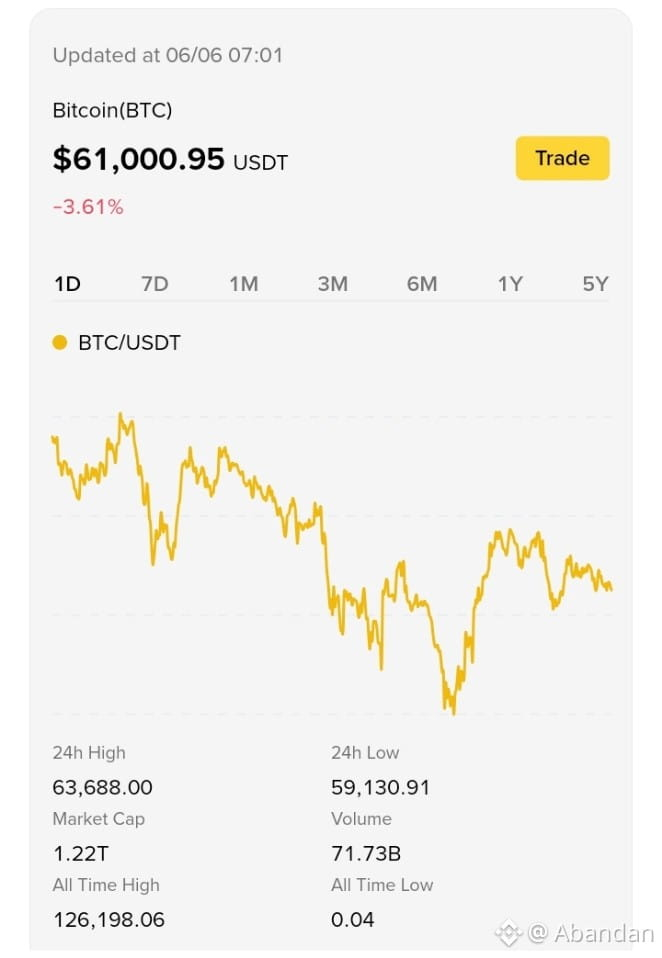This screenshot has width=662, height=958.
Task: Click the yellow Trade button
Action: coord(562,158)
